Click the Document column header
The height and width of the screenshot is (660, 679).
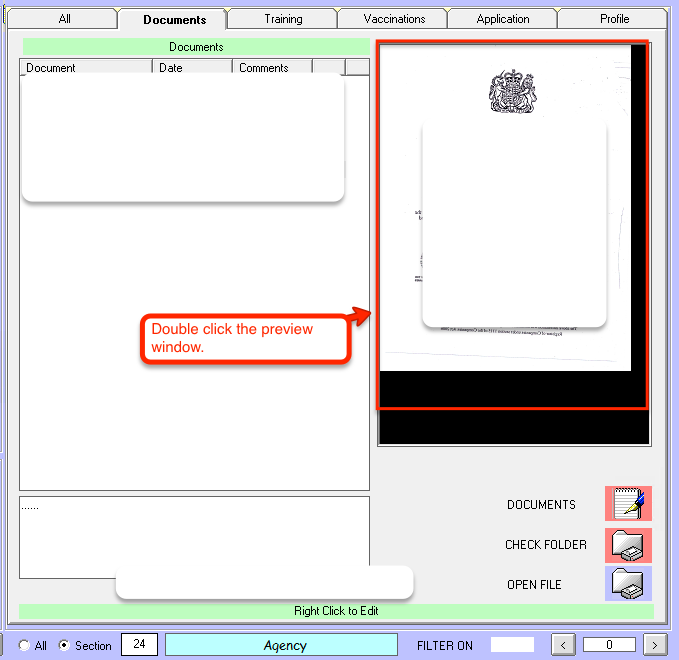pyautogui.click(x=86, y=68)
